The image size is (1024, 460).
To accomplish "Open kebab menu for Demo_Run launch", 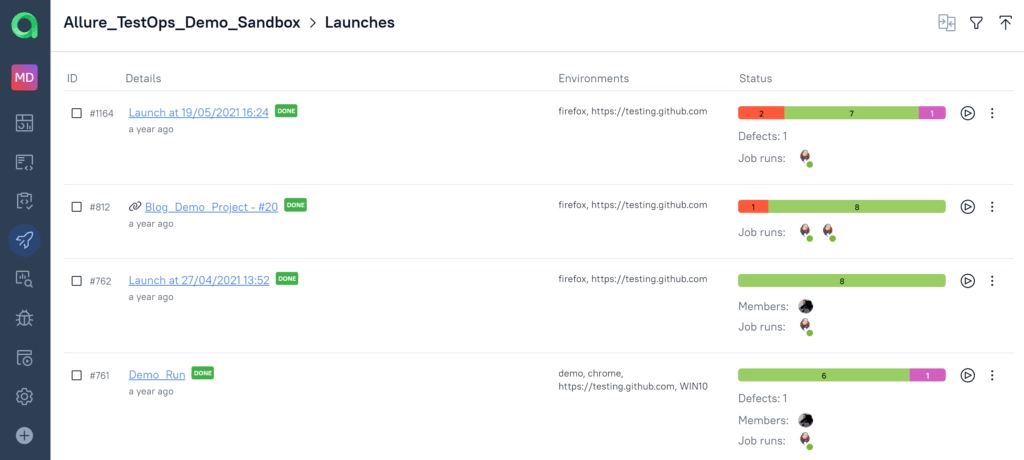I will click(x=992, y=375).
